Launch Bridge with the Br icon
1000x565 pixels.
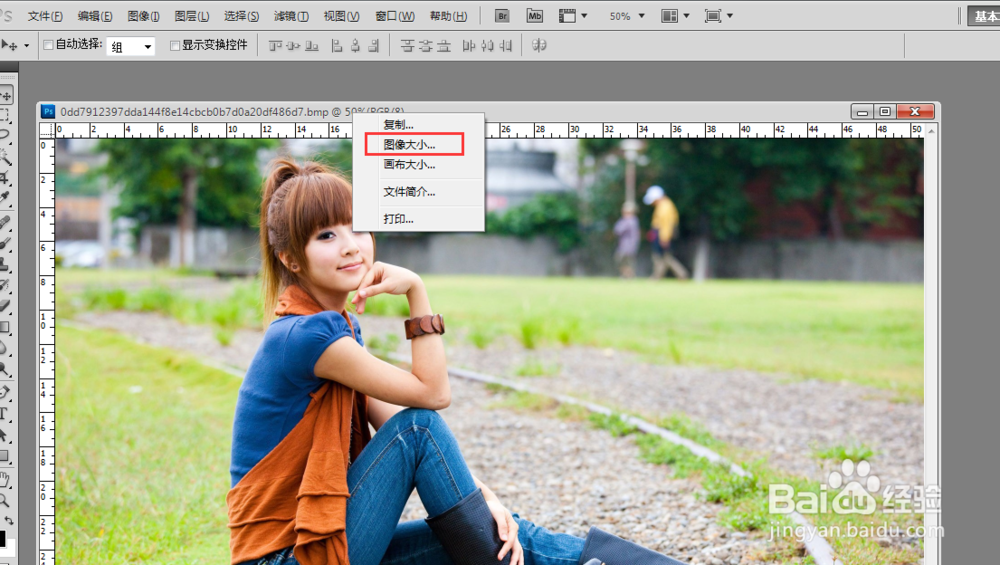coord(502,16)
